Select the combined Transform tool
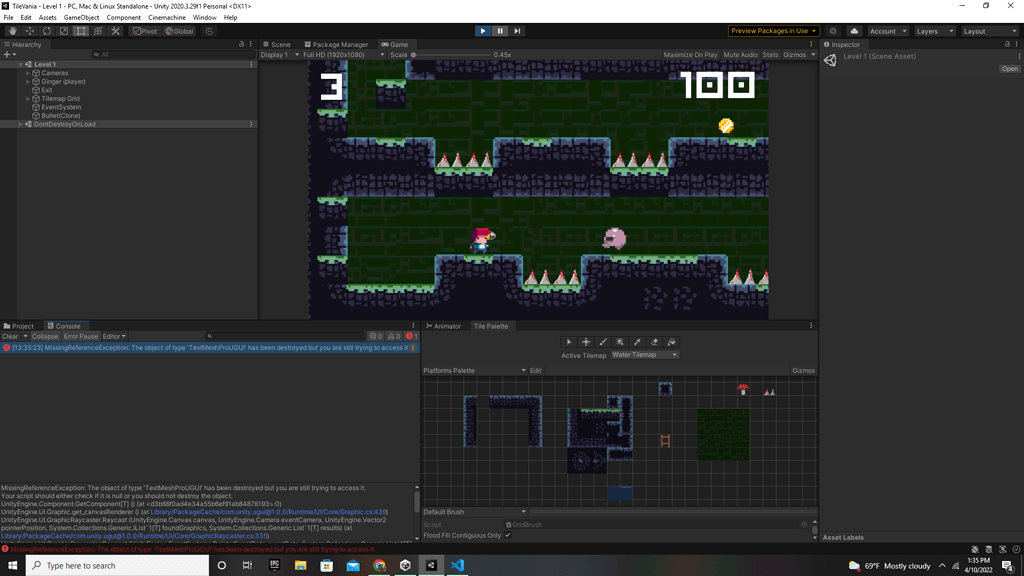 (x=98, y=31)
